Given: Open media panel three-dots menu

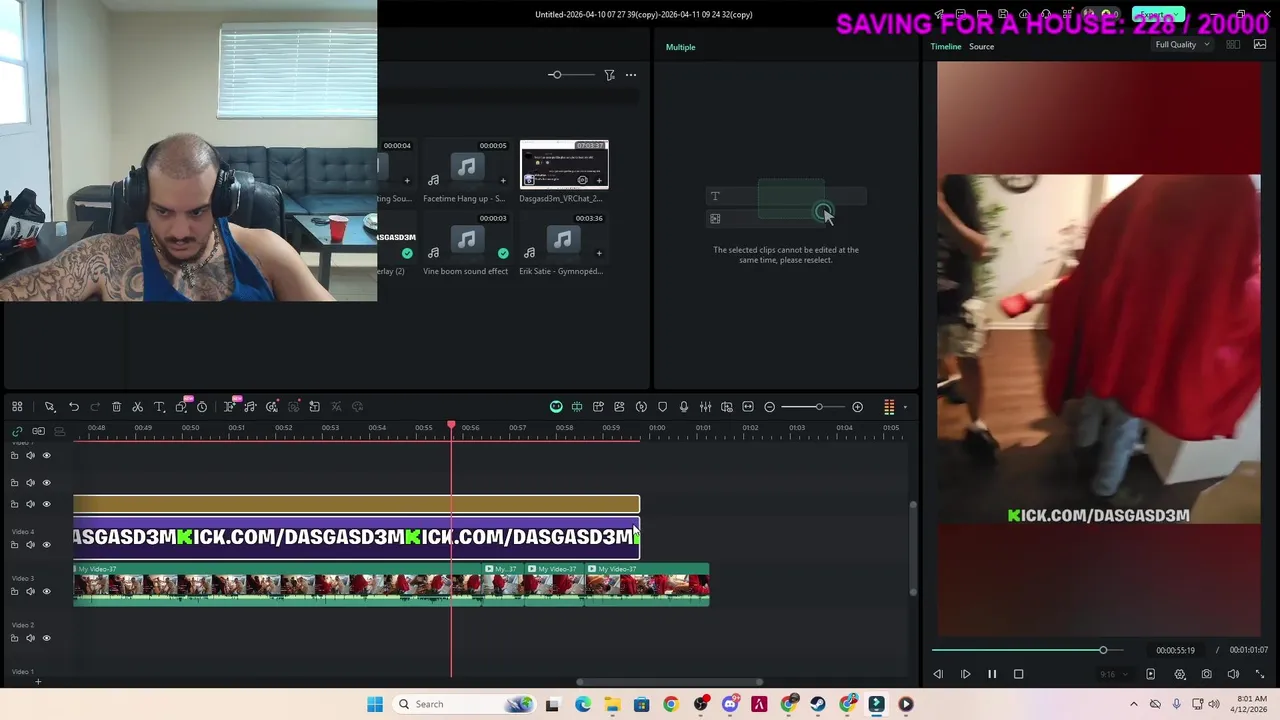Looking at the screenshot, I should pos(631,75).
